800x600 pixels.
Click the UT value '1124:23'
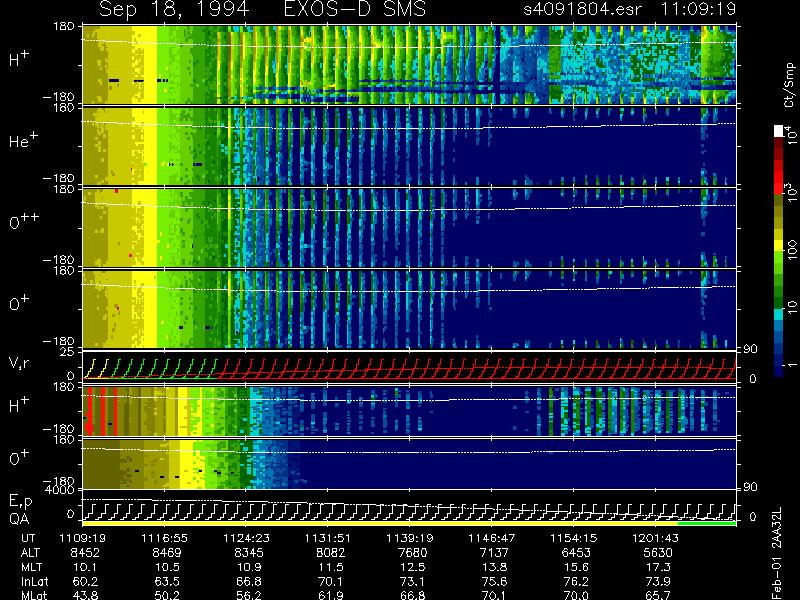coord(247,538)
